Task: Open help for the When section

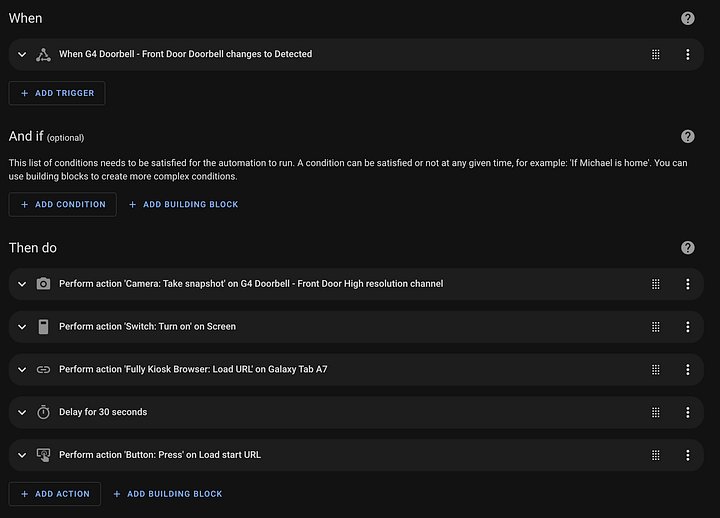Action: click(687, 18)
